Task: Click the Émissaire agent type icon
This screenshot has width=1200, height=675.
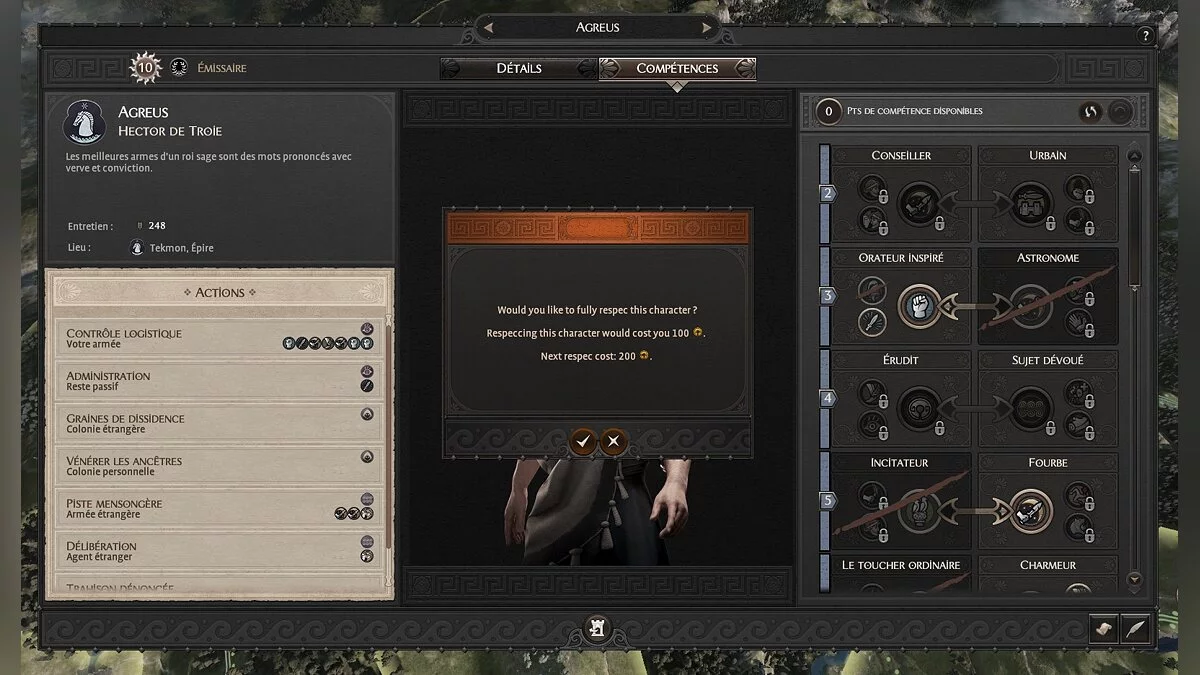Action: [179, 68]
